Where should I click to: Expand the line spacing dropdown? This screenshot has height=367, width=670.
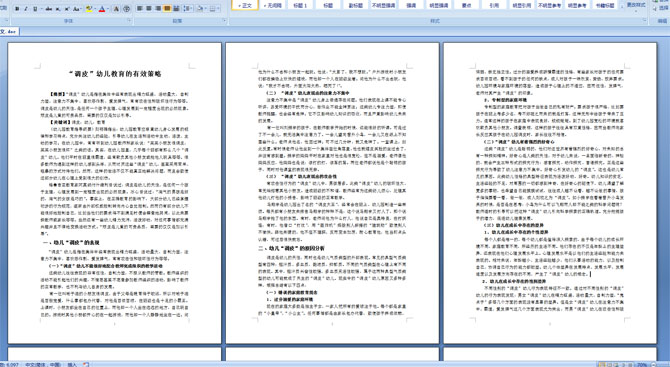coord(191,9)
